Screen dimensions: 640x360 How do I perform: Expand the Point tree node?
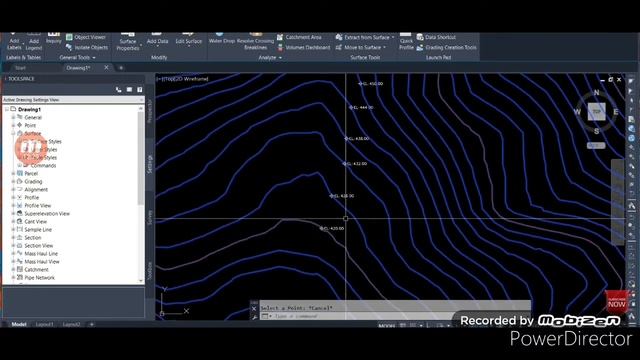point(13,125)
